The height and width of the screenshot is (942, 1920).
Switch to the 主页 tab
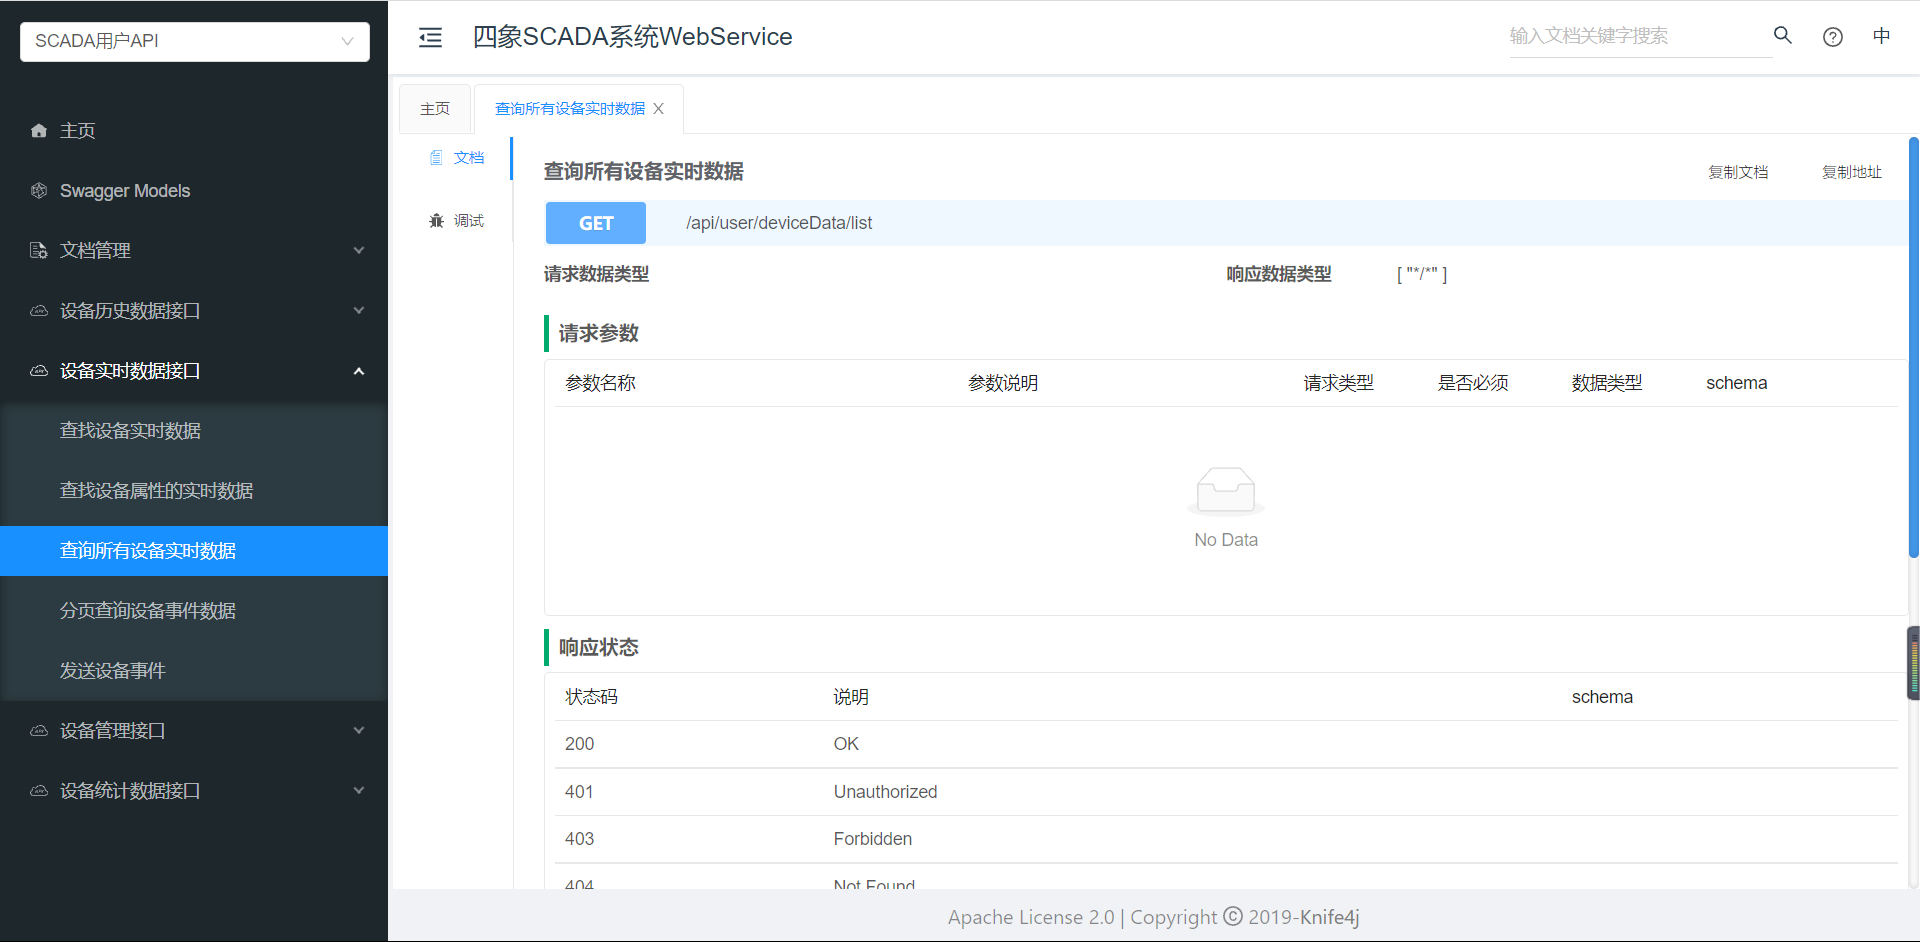(x=435, y=109)
